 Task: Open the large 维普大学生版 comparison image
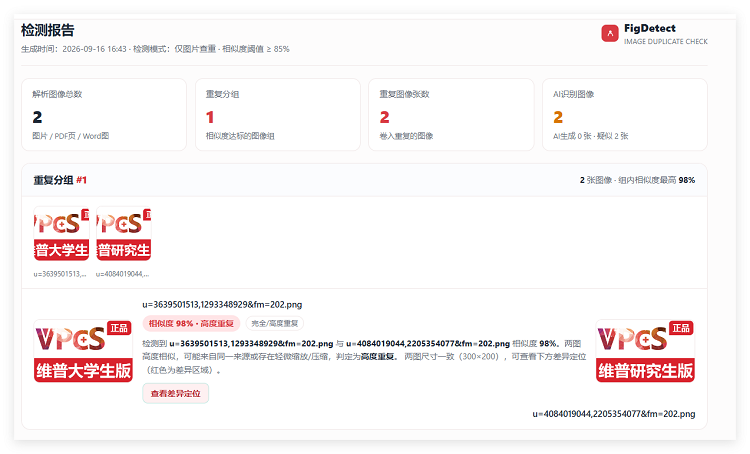coord(83,351)
